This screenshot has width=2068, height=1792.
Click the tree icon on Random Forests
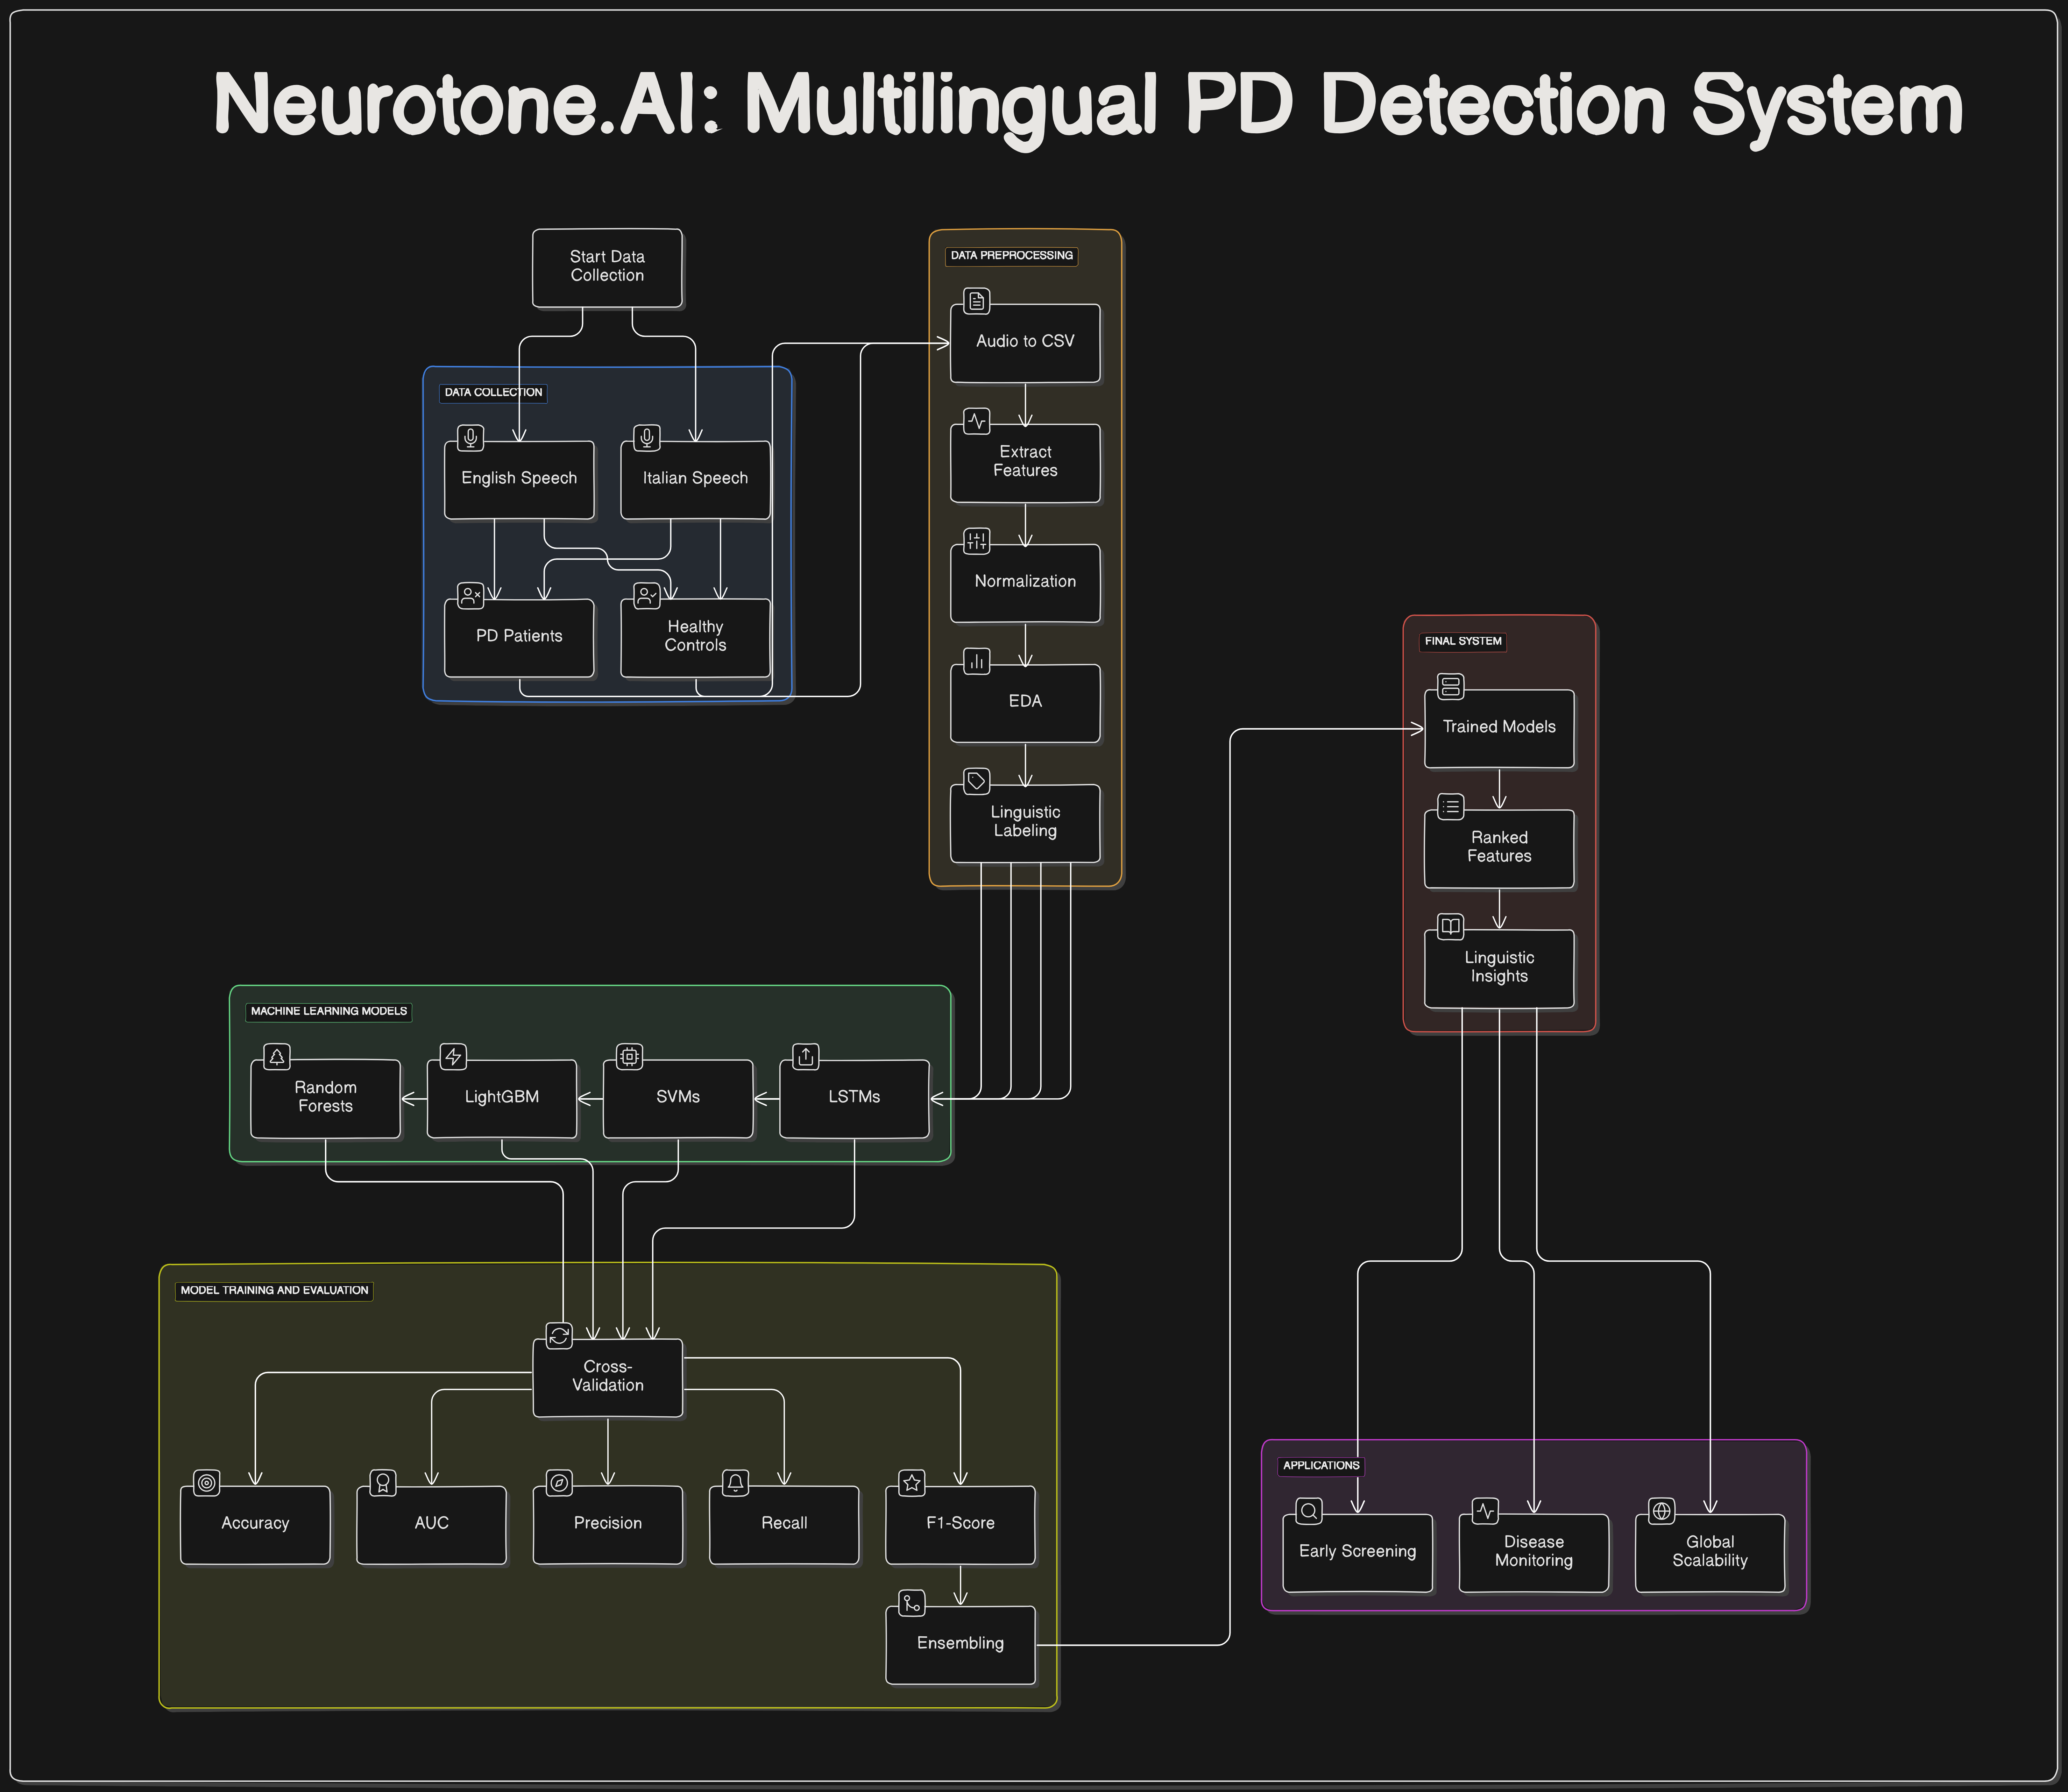tap(277, 1057)
